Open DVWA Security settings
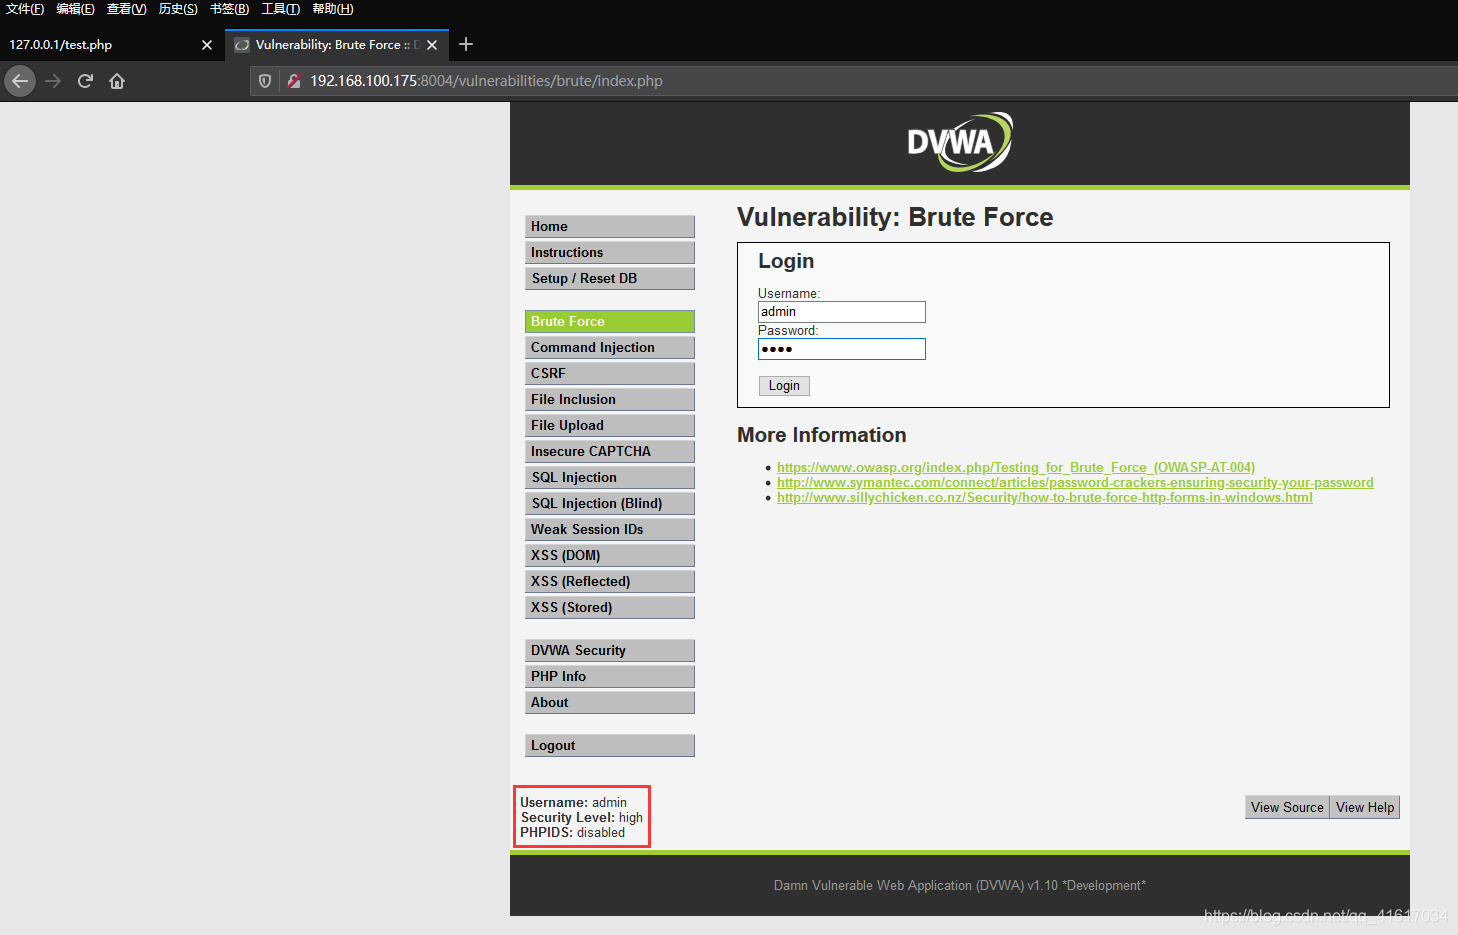The height and width of the screenshot is (935, 1458). click(610, 650)
